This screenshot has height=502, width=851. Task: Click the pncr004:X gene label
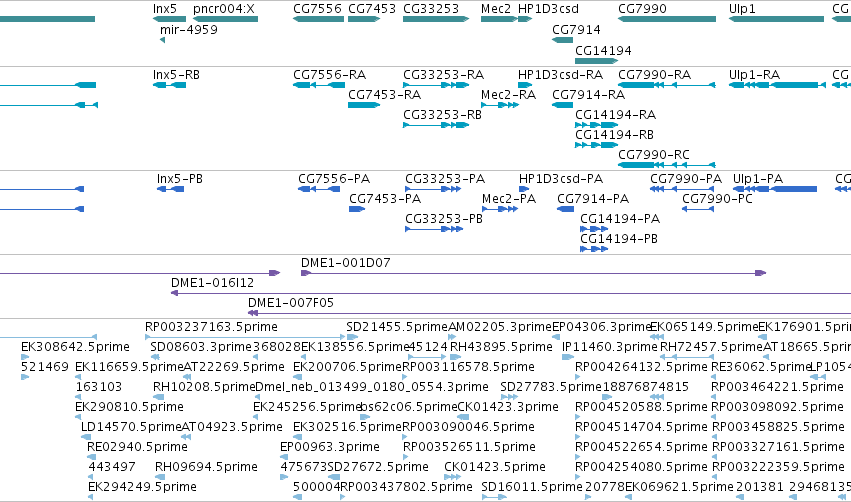pos(224,9)
